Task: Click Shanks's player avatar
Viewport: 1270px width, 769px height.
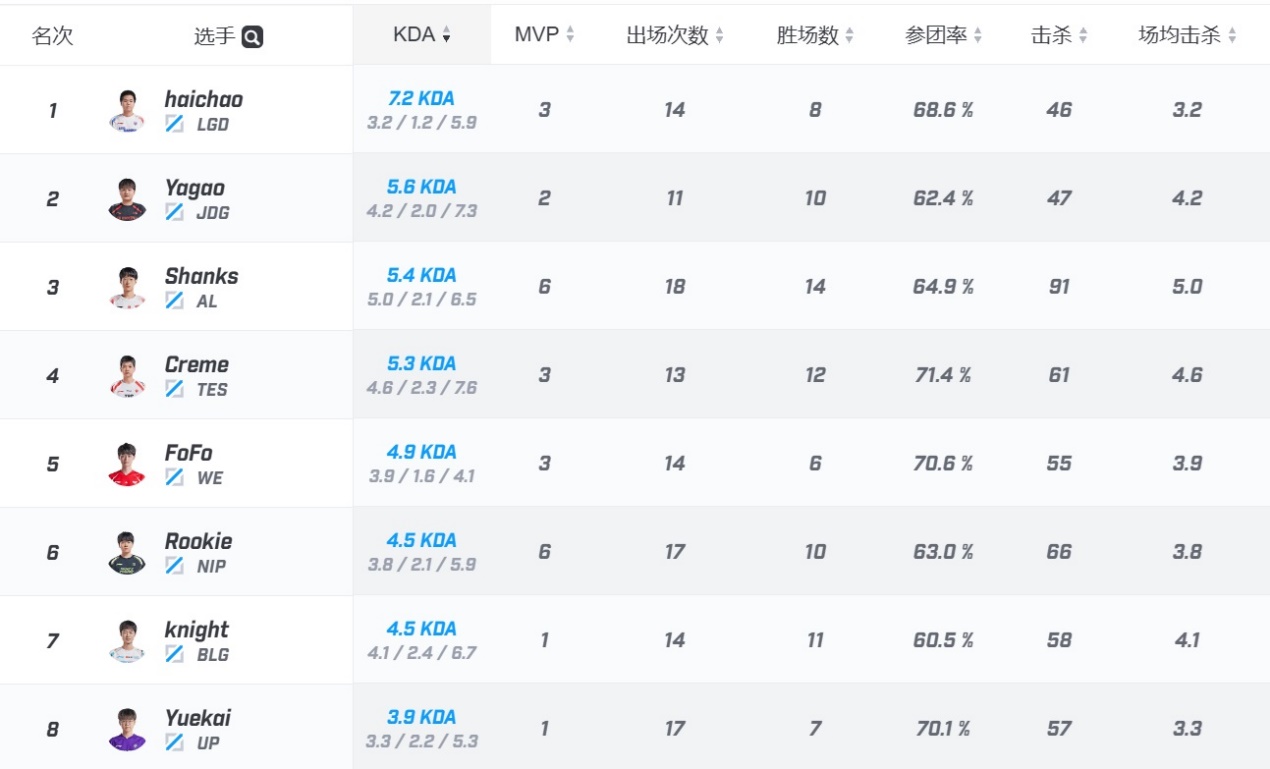Action: click(x=127, y=288)
